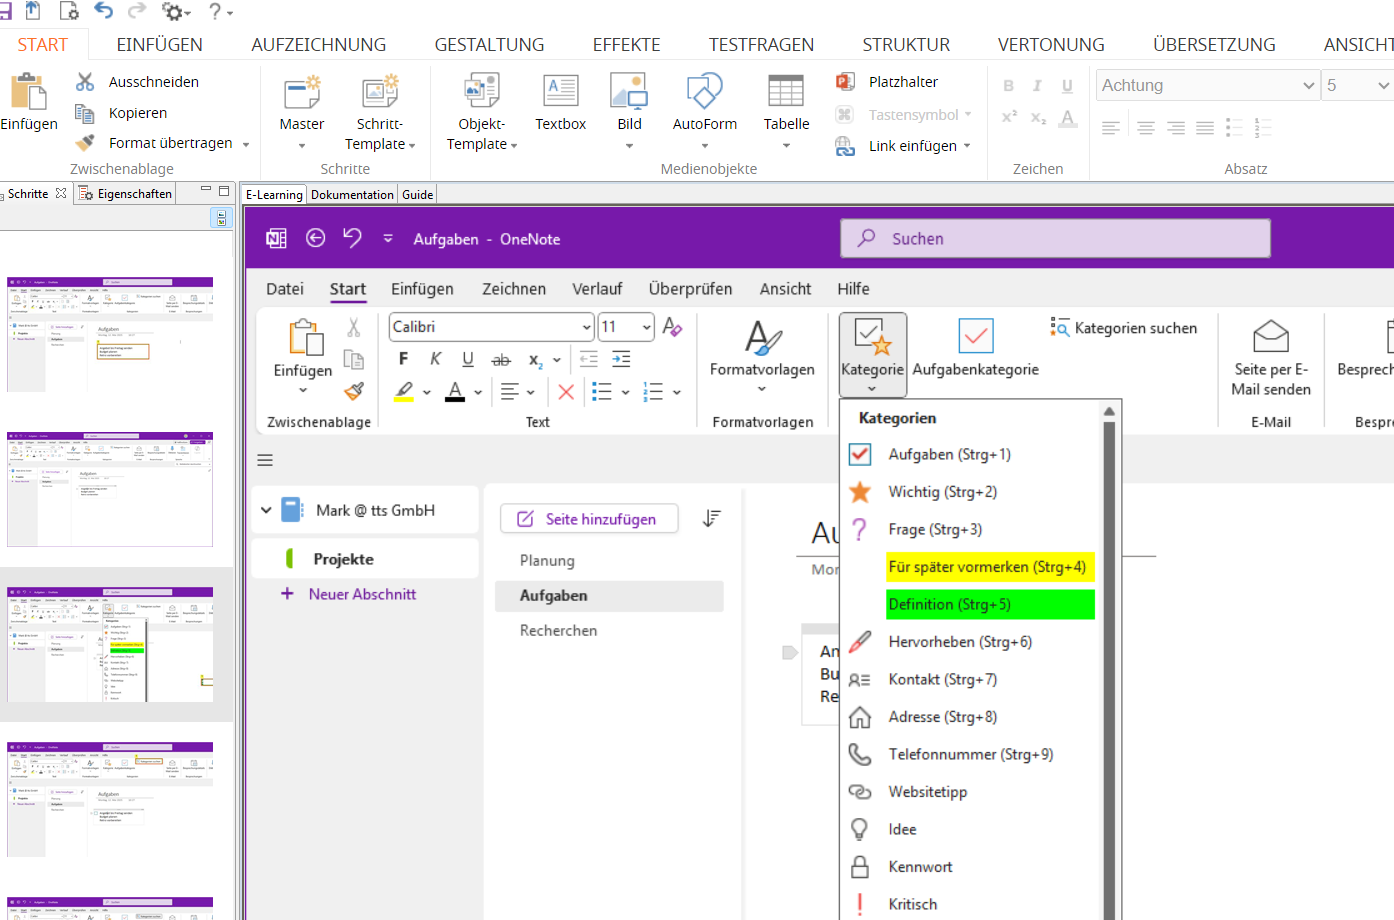This screenshot has width=1394, height=920.
Task: Click the Kopieren icon in Zwischenablage
Action: (x=85, y=113)
